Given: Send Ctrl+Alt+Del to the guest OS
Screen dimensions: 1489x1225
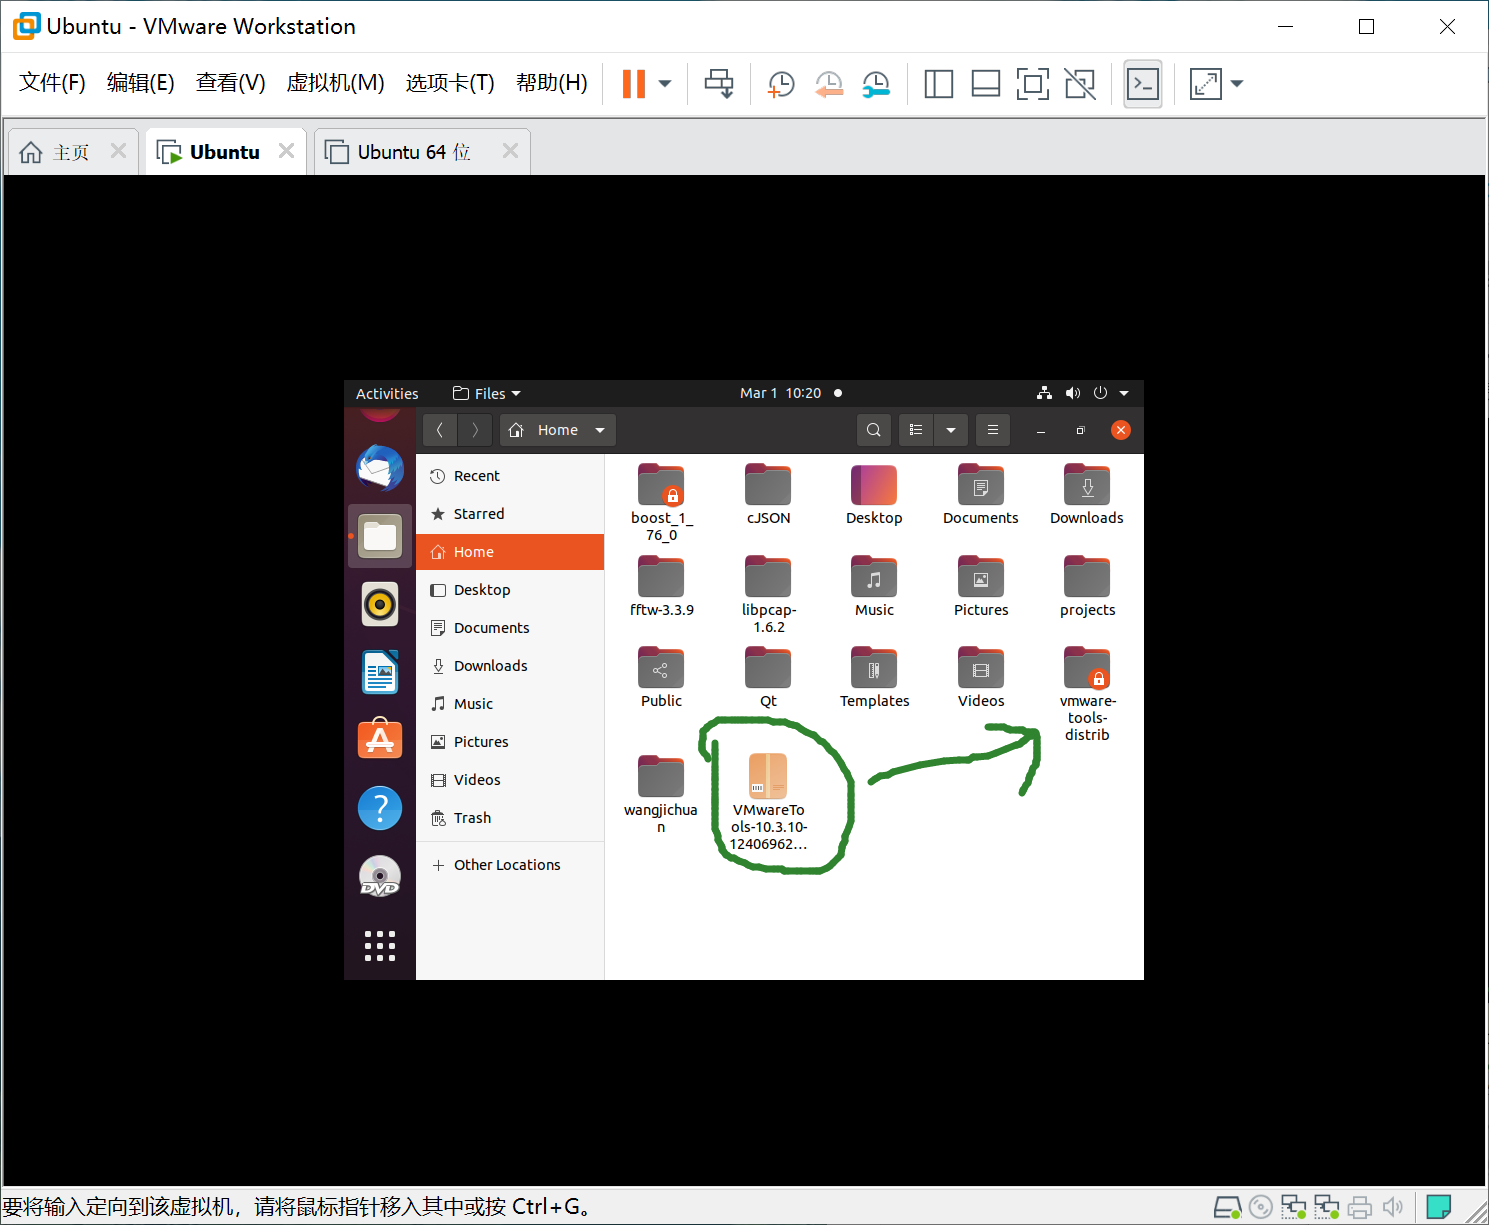Looking at the screenshot, I should coord(719,84).
